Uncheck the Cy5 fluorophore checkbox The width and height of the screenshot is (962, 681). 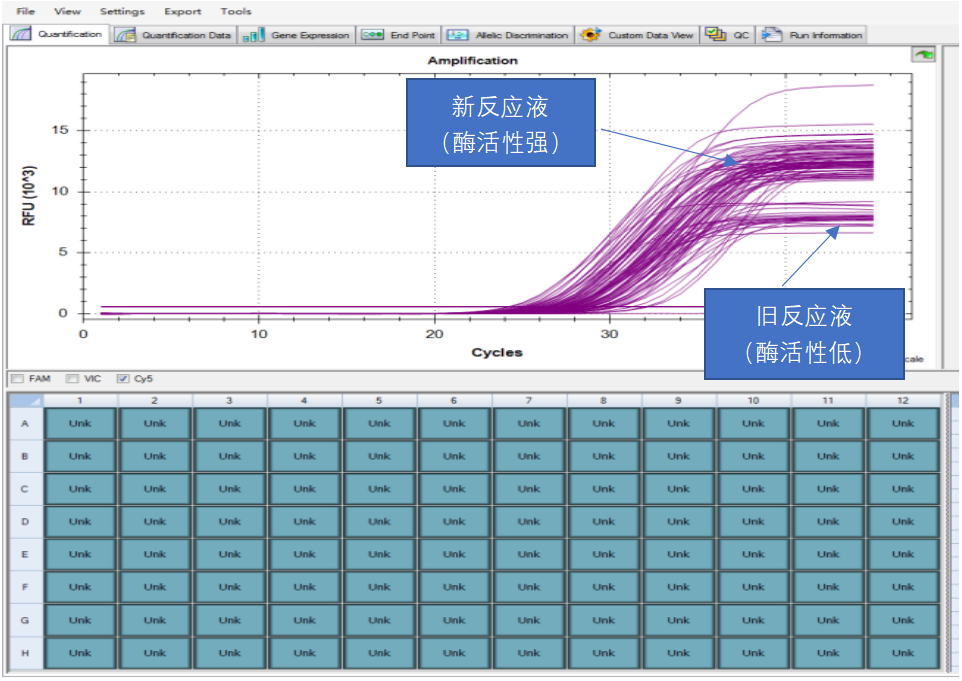point(123,379)
